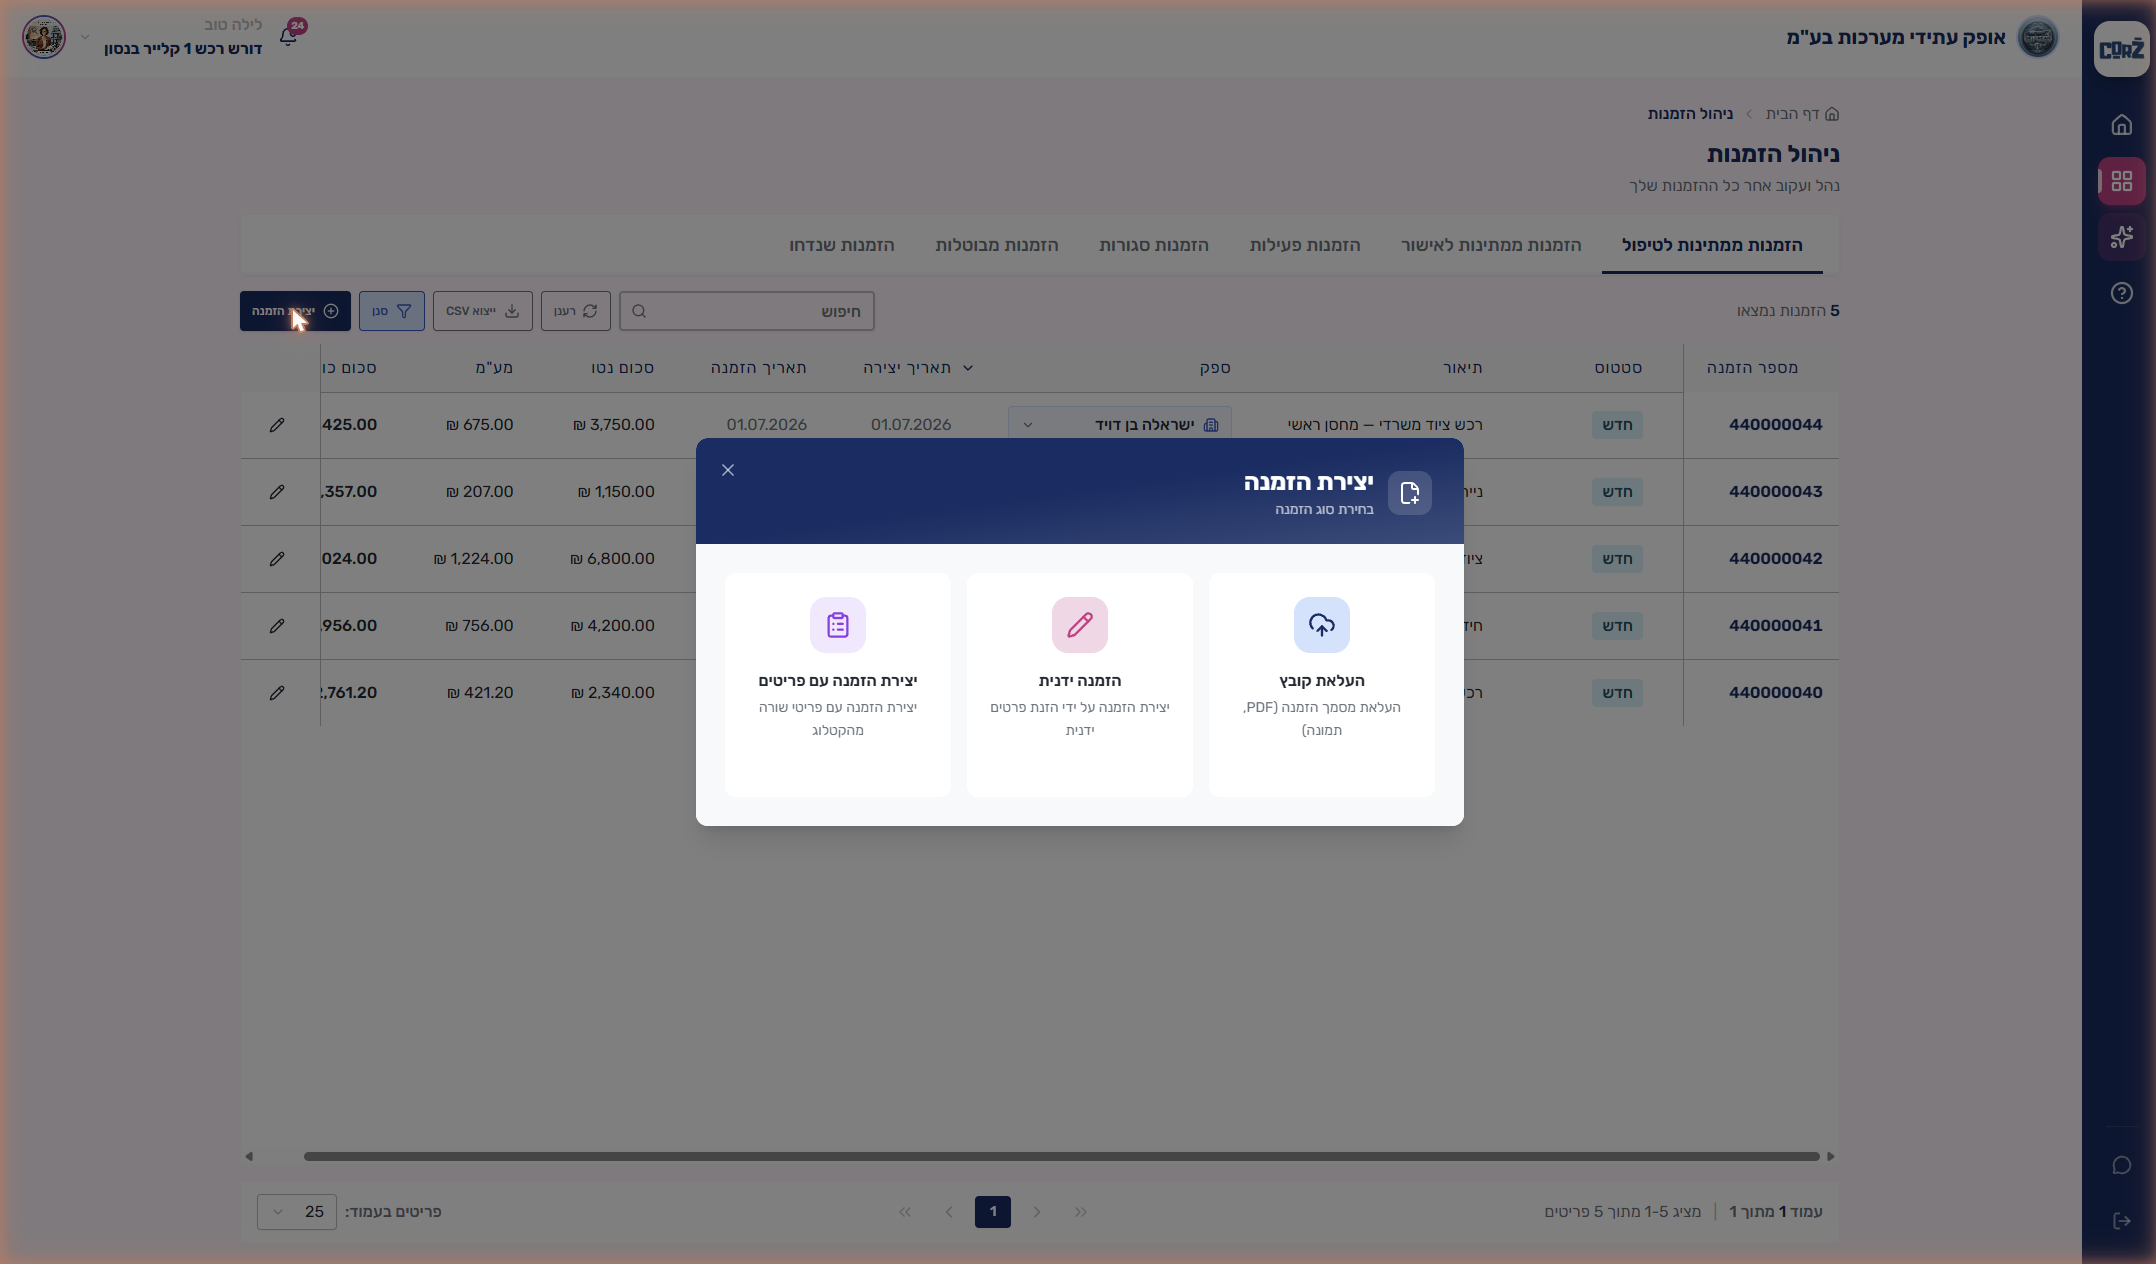This screenshot has height=1264, width=2156.
Task: Click the scrollbar's left arrow
Action: (249, 1157)
